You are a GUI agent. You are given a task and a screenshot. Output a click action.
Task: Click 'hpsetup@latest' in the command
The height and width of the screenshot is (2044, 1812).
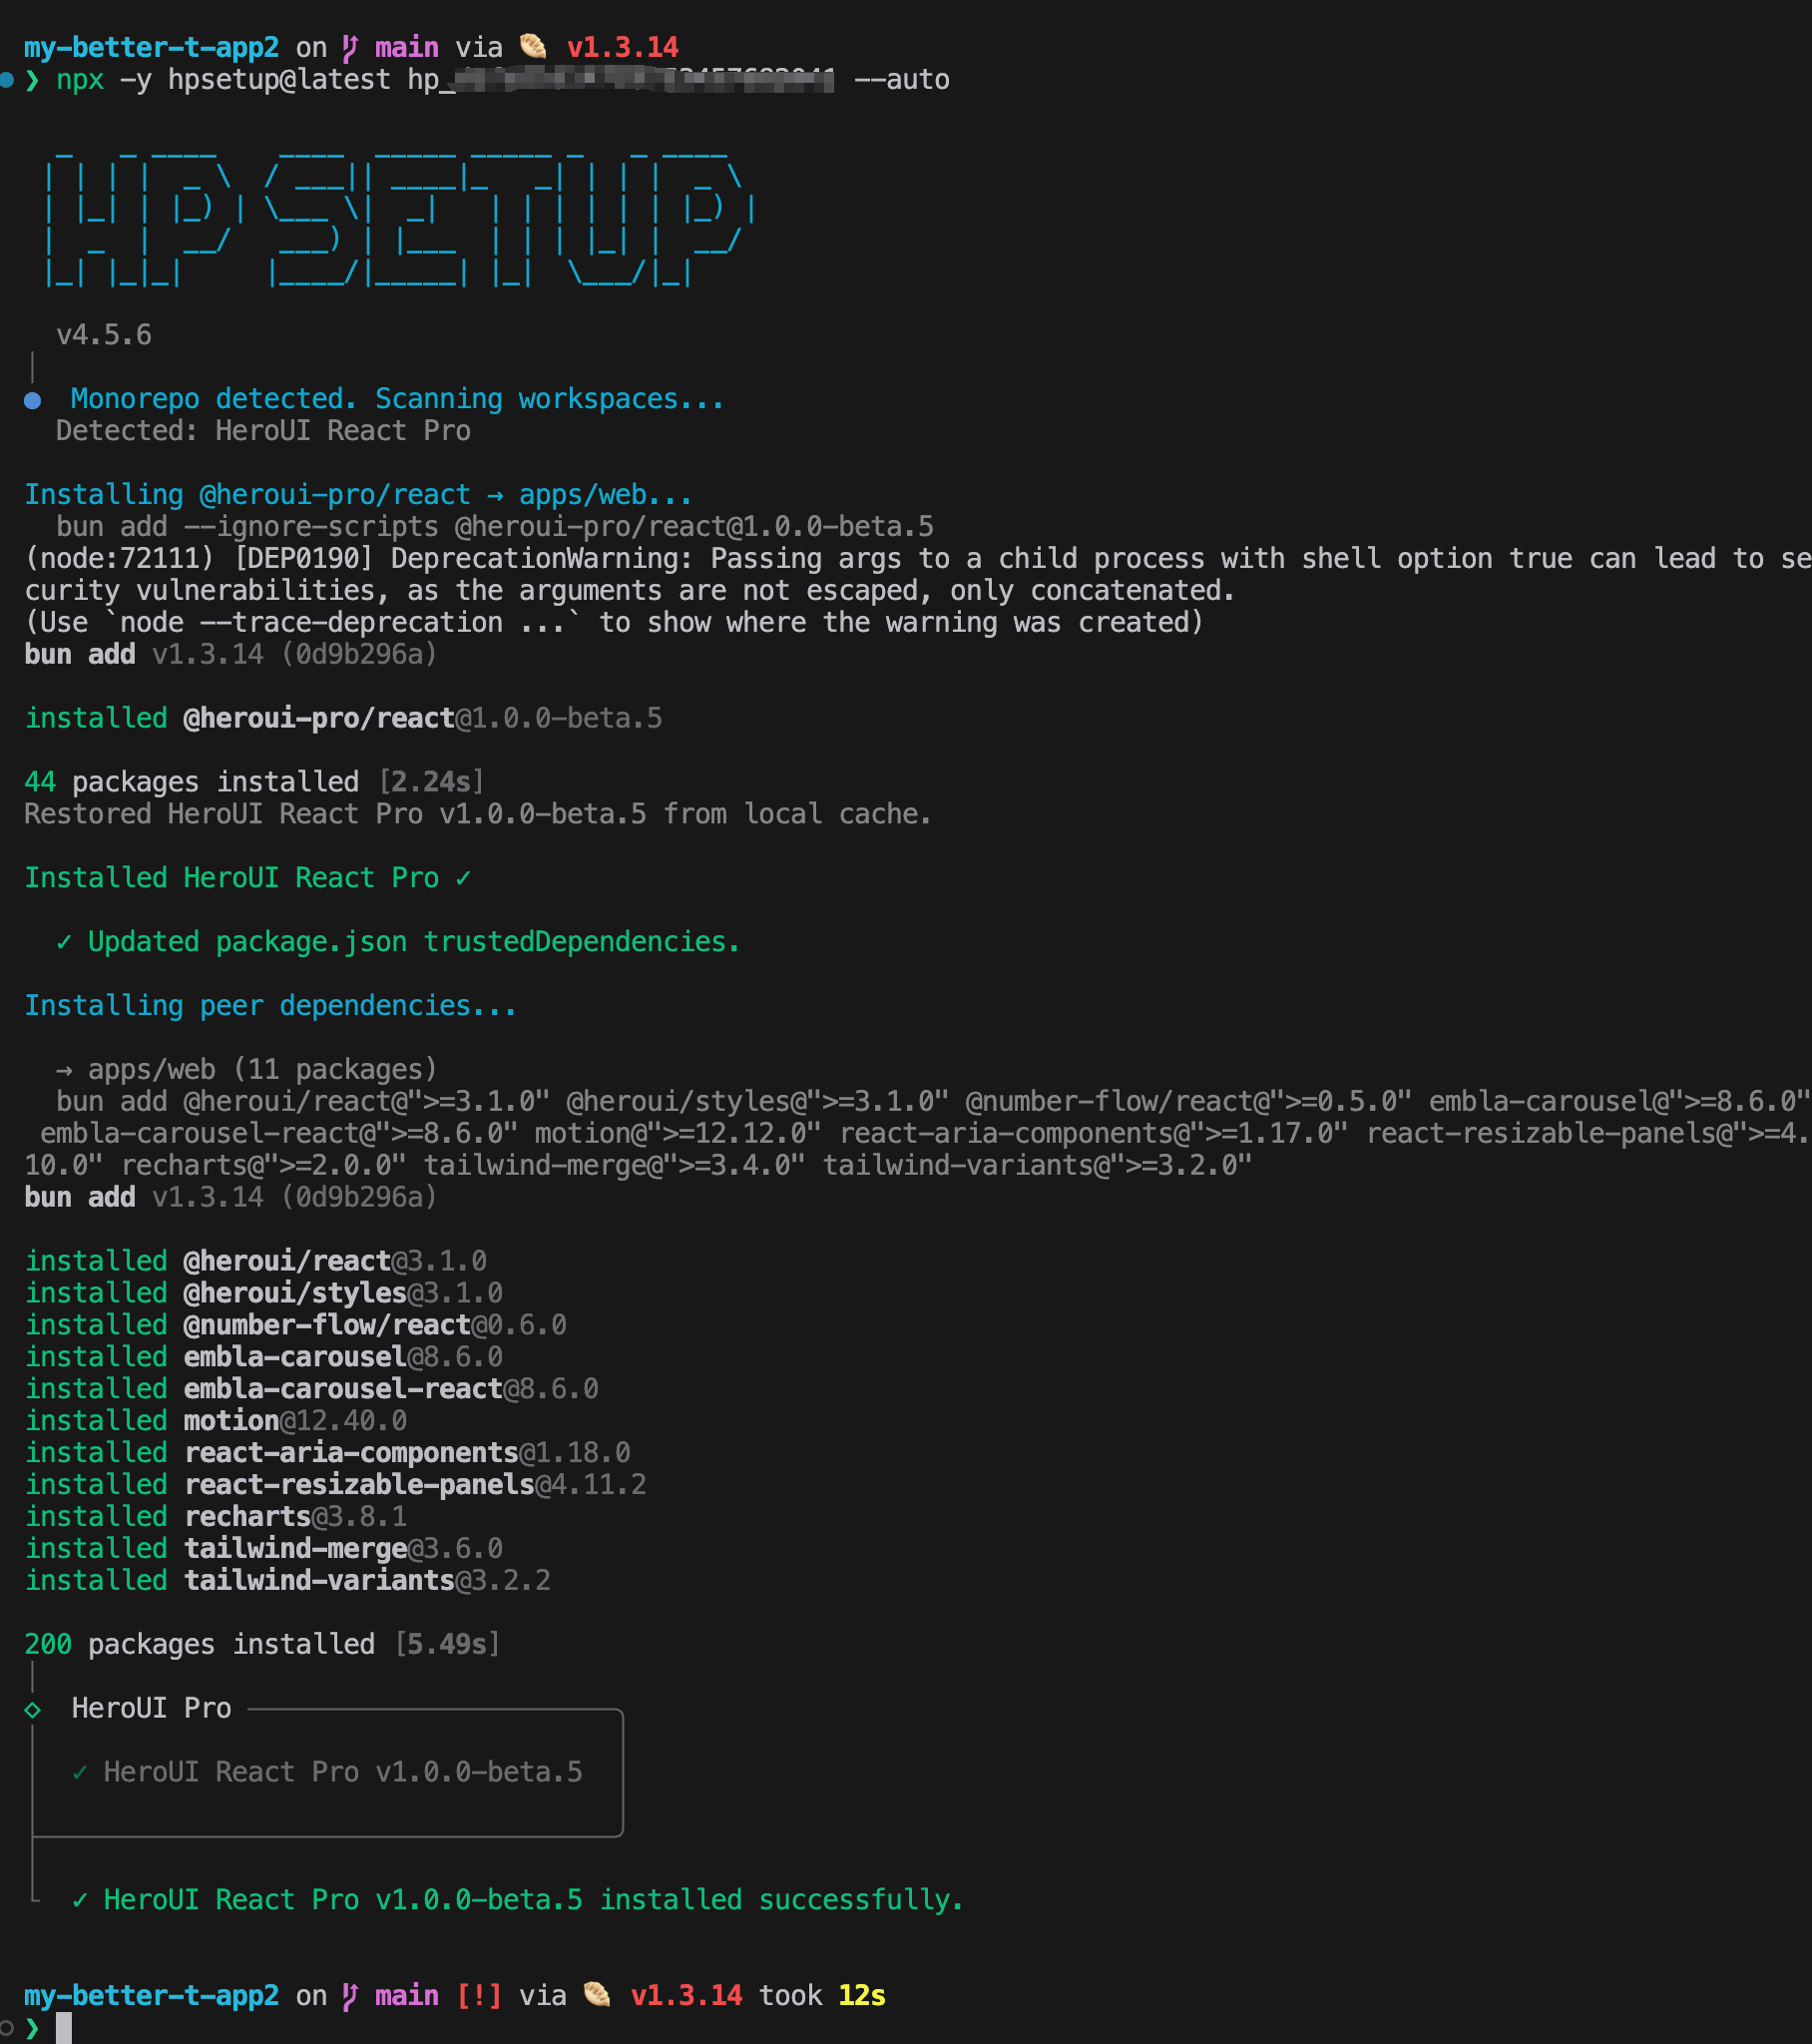point(279,79)
